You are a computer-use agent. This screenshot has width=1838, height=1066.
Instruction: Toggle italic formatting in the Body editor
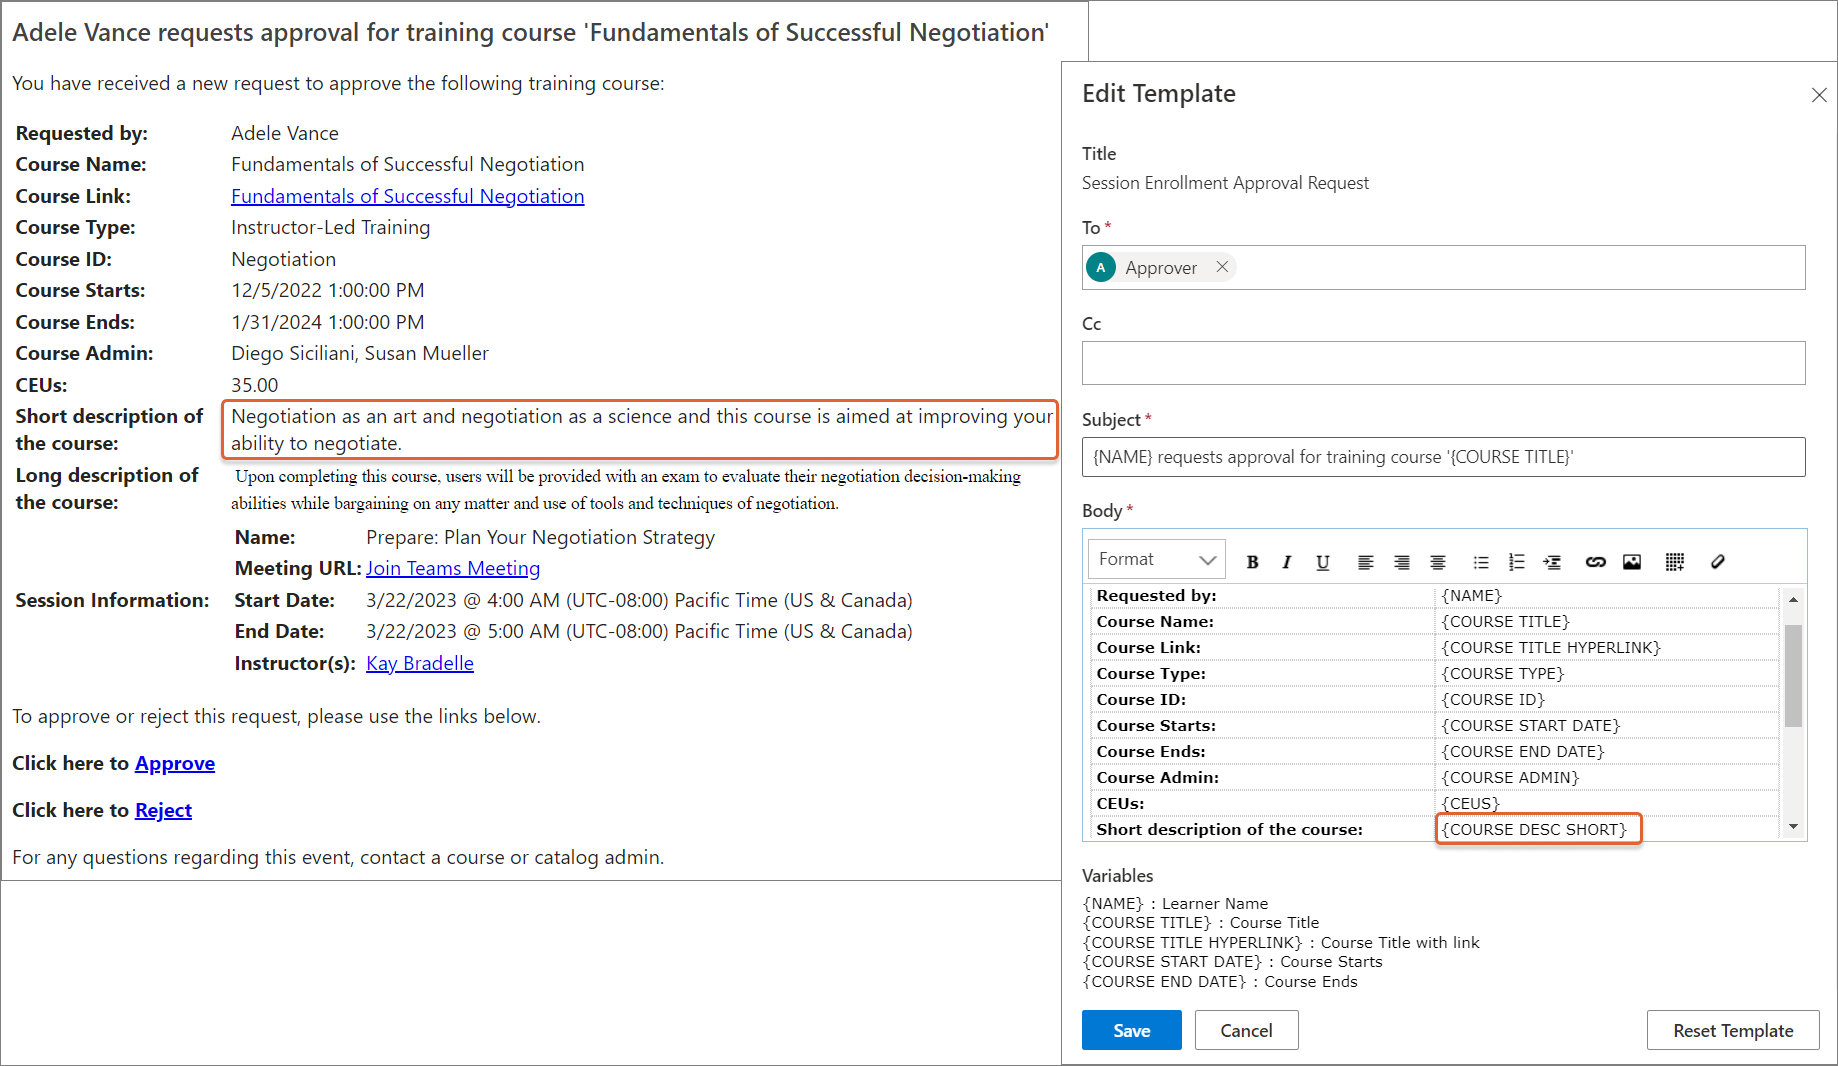pos(1287,562)
